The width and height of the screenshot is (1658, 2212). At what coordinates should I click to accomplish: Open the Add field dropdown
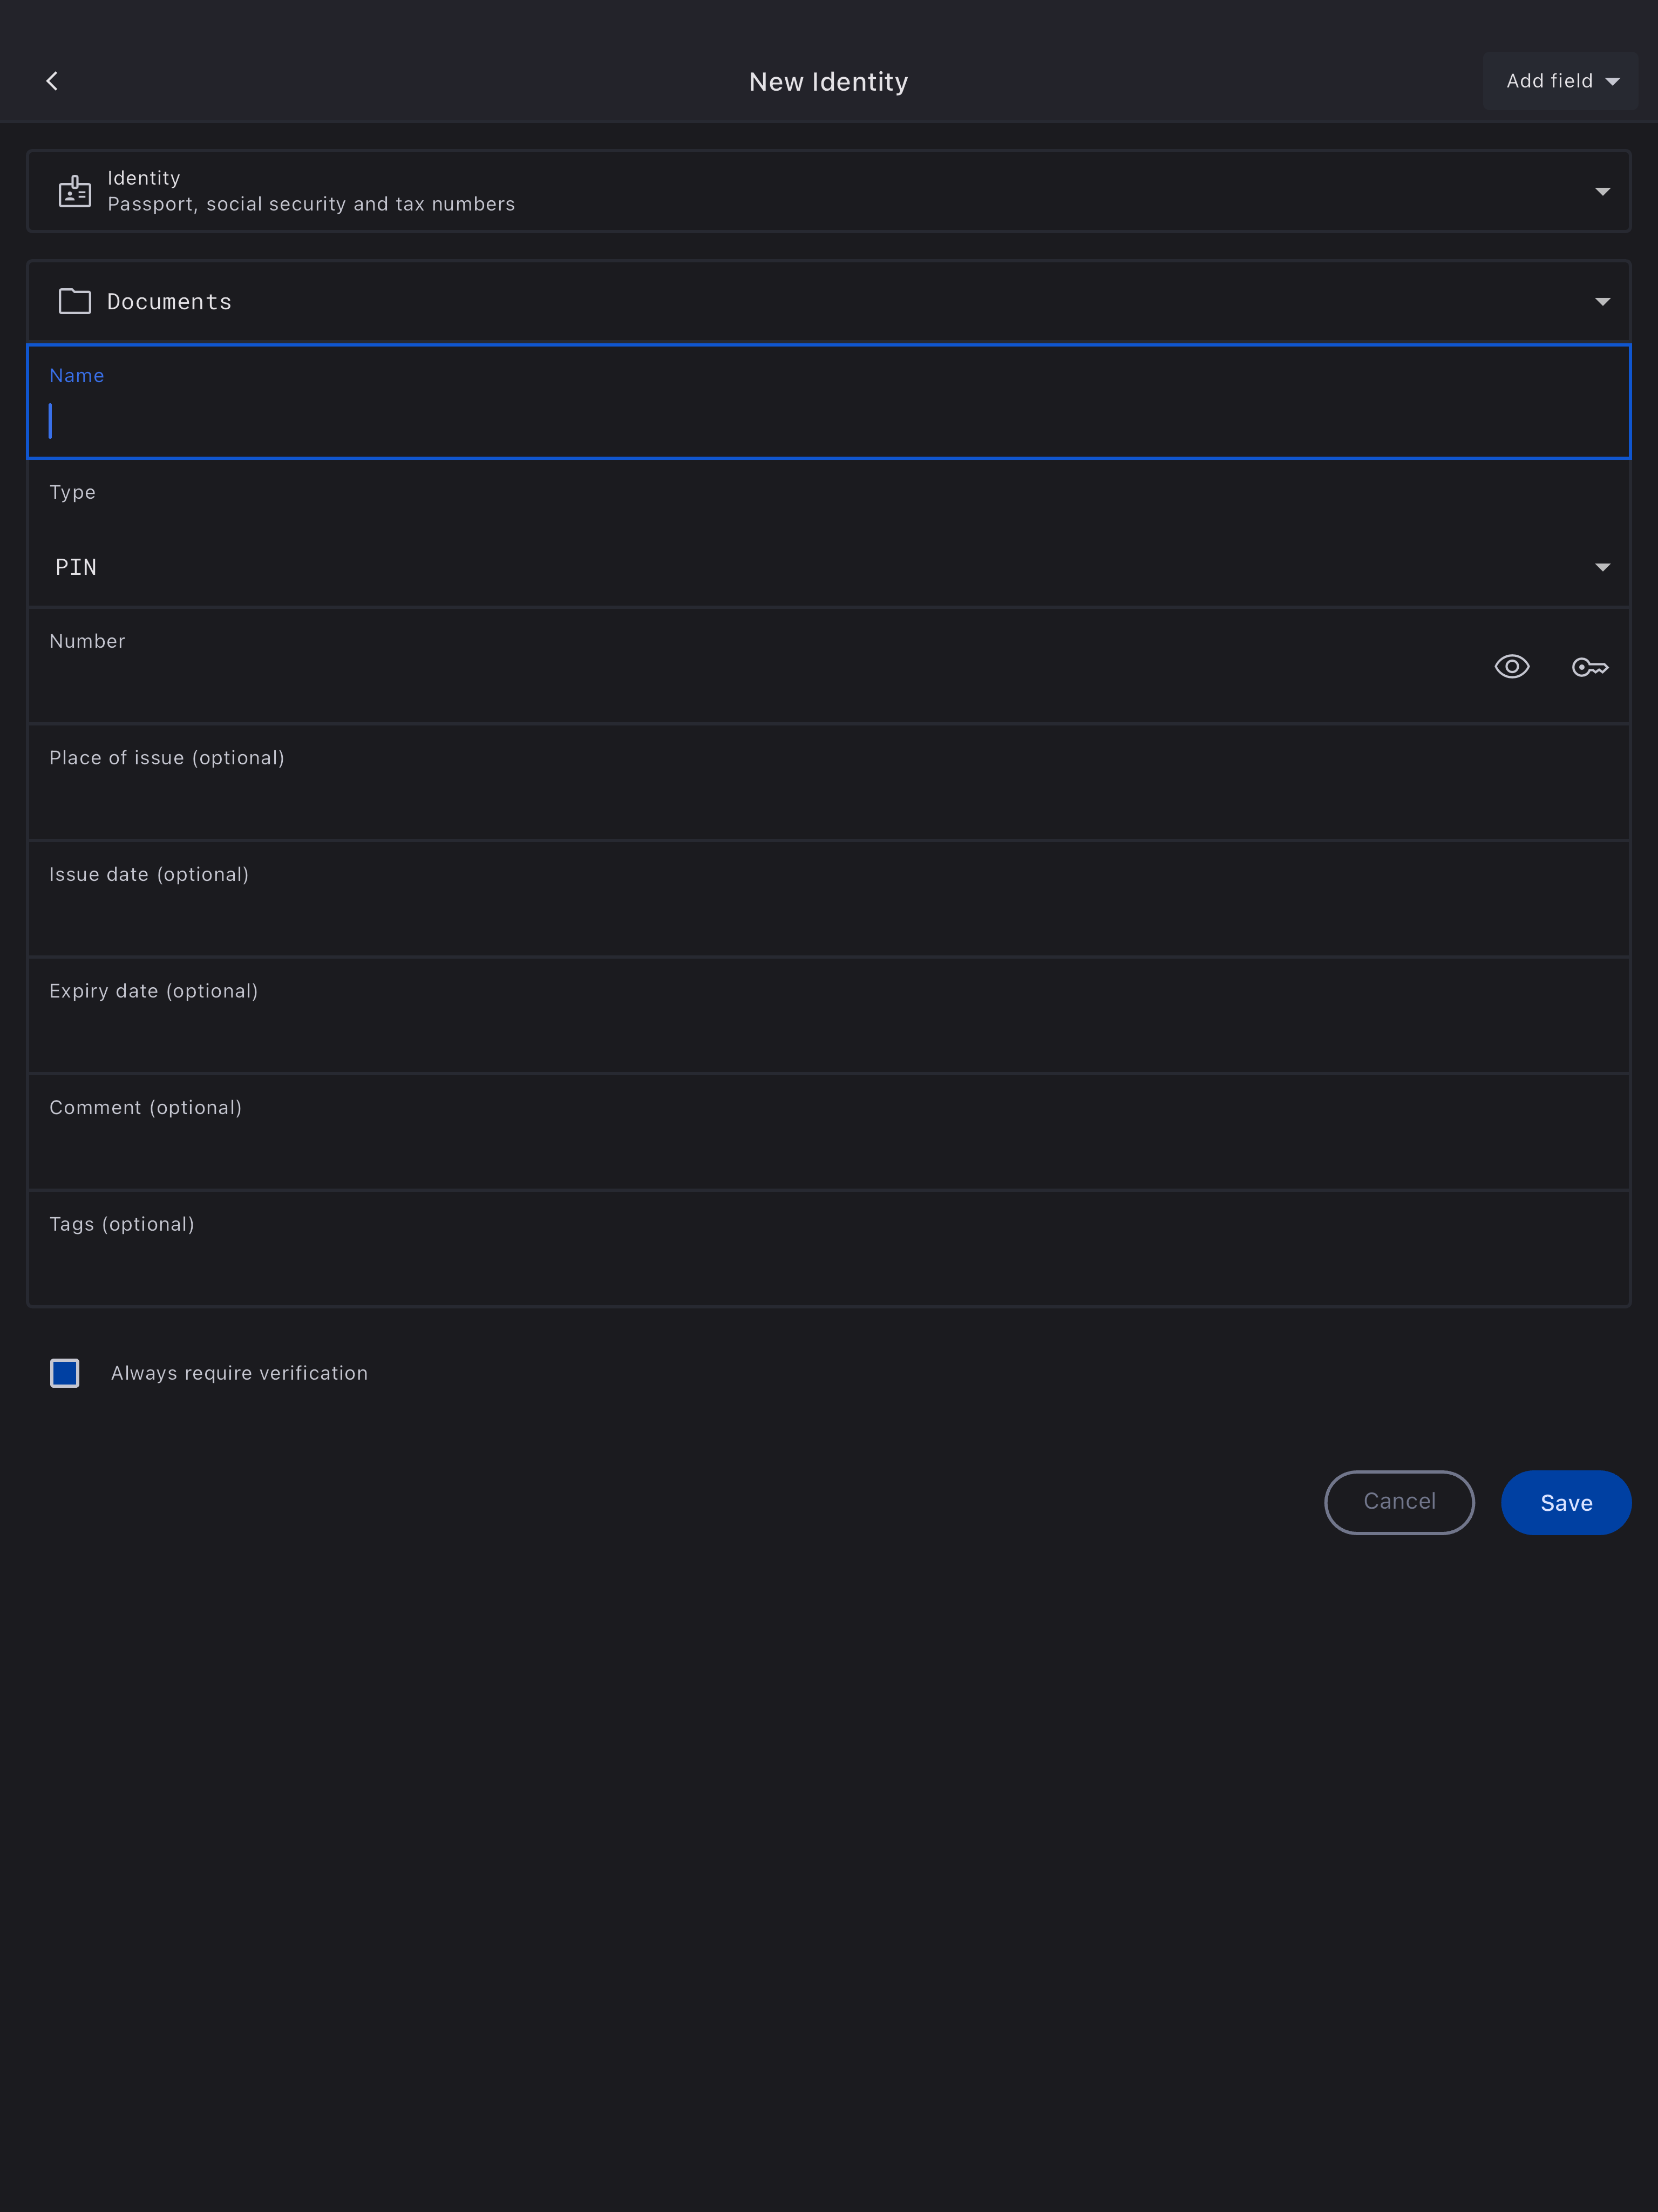(x=1560, y=81)
